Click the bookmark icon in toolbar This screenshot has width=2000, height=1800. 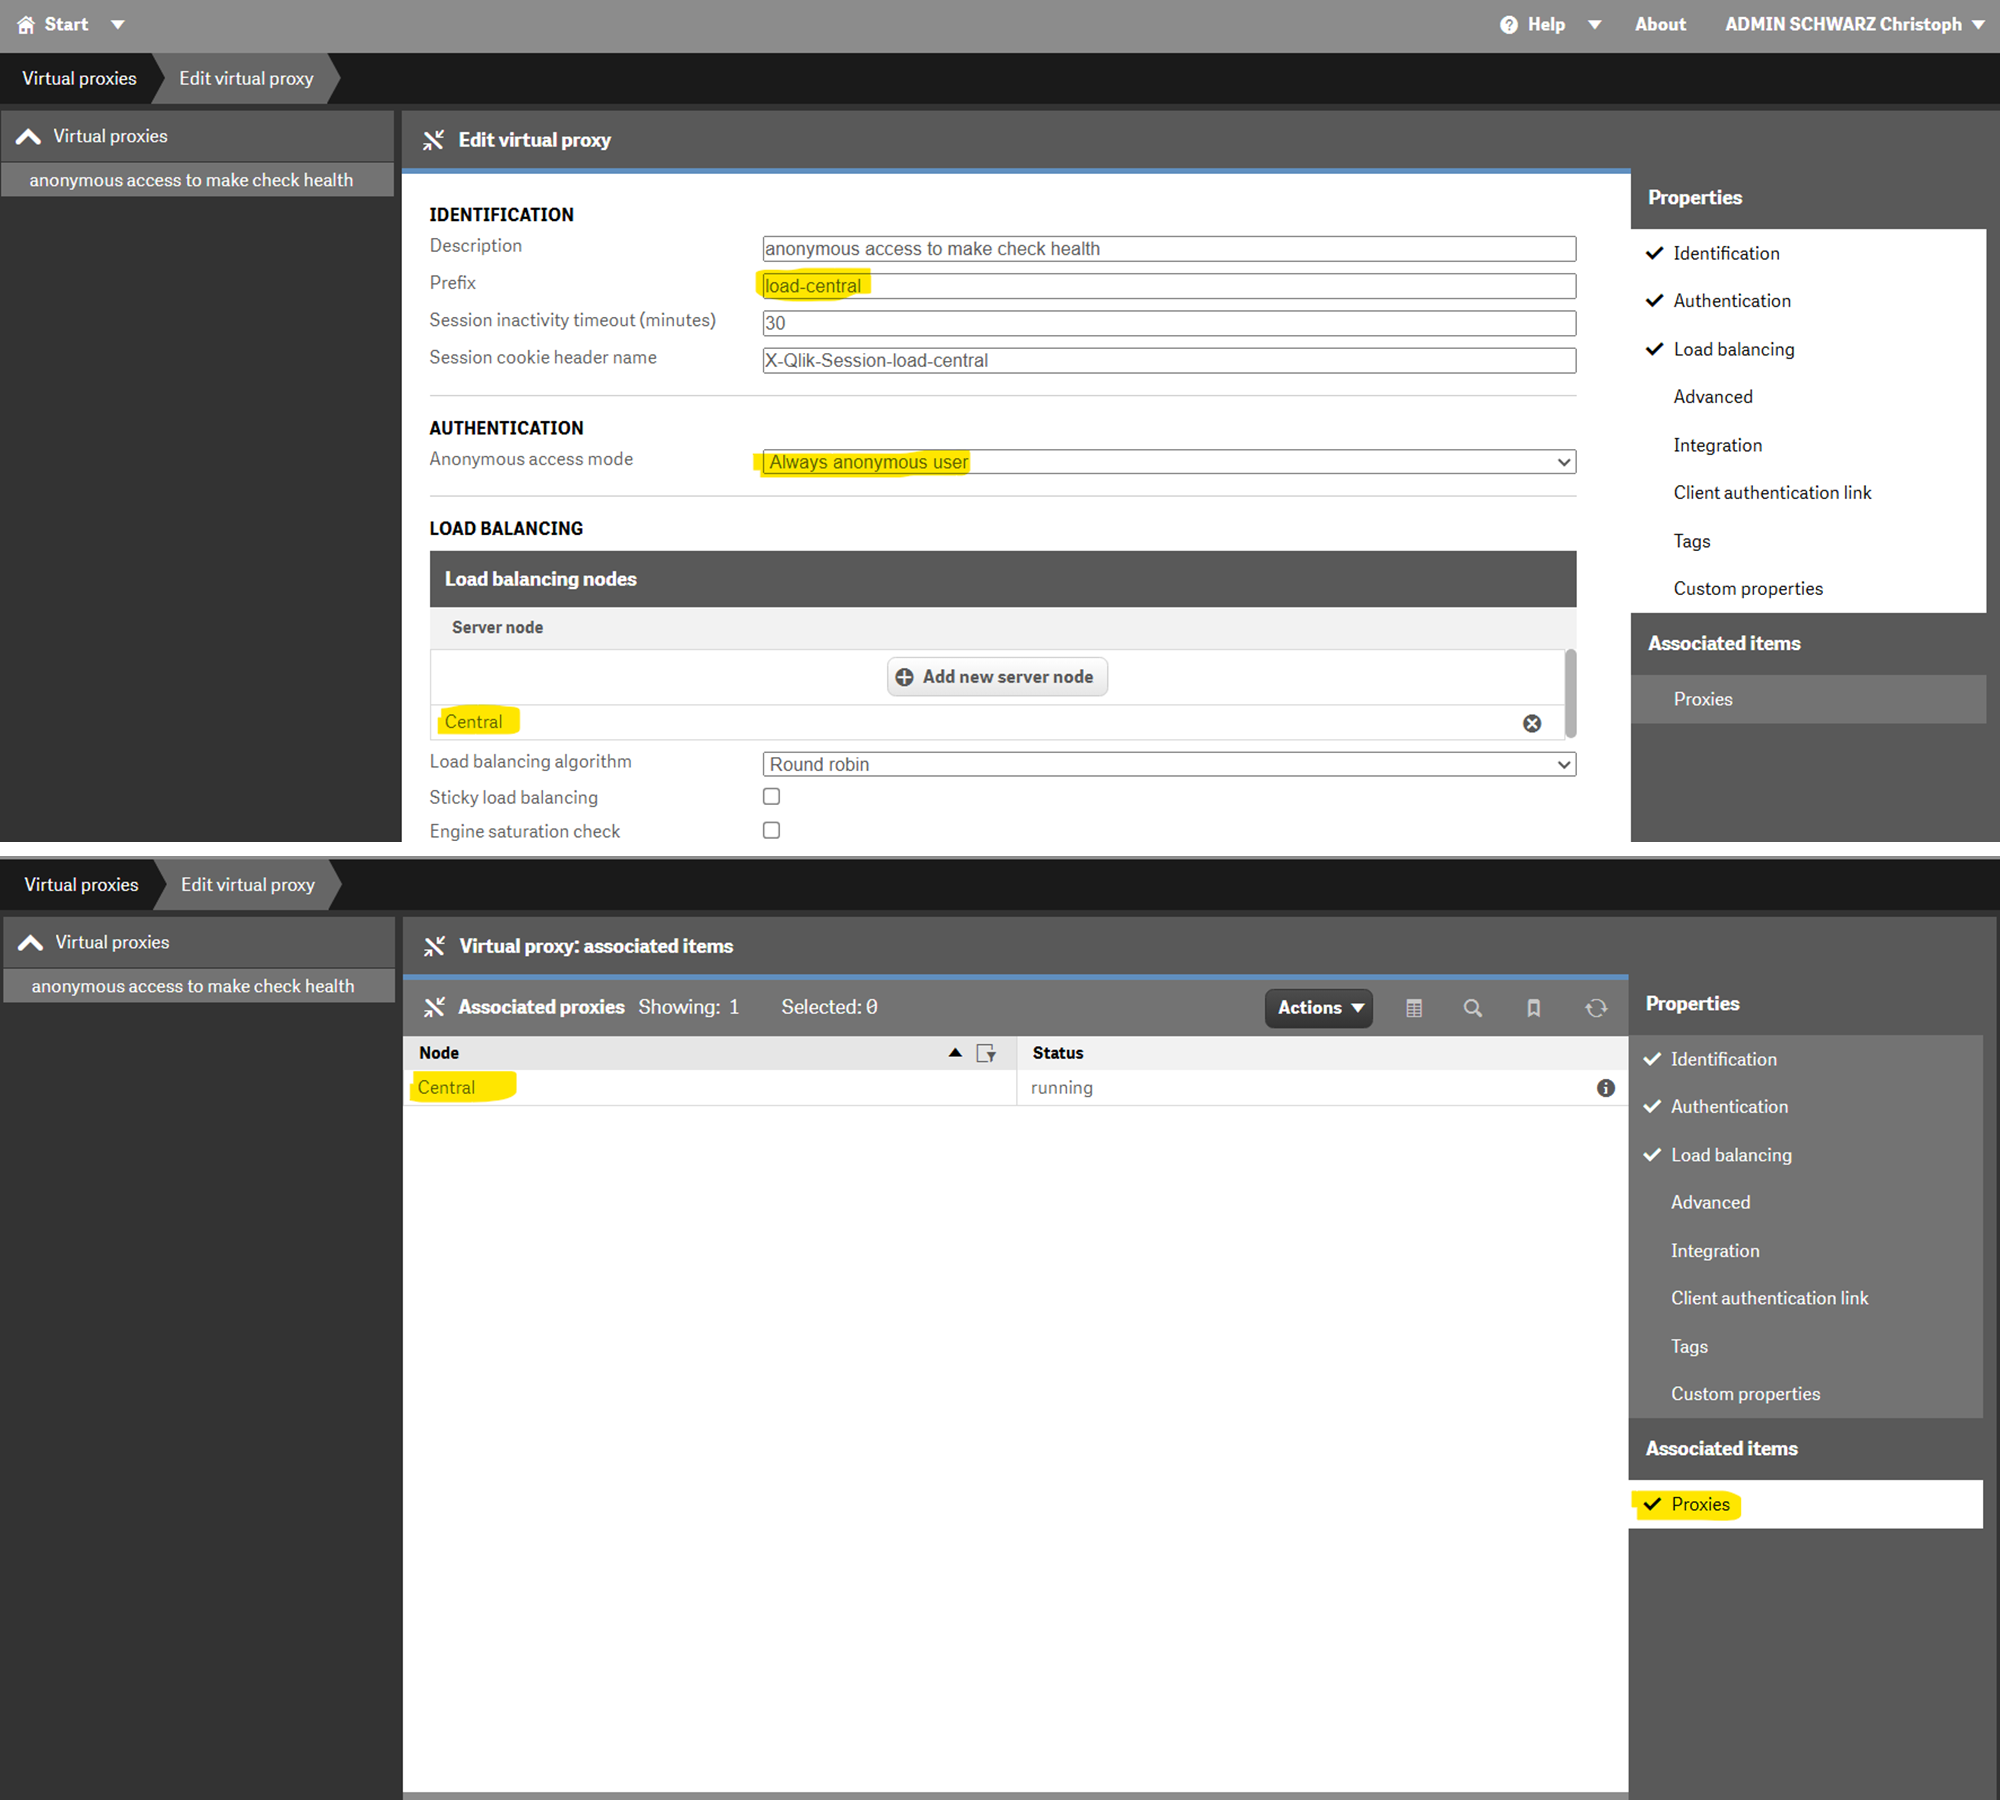click(1533, 1008)
